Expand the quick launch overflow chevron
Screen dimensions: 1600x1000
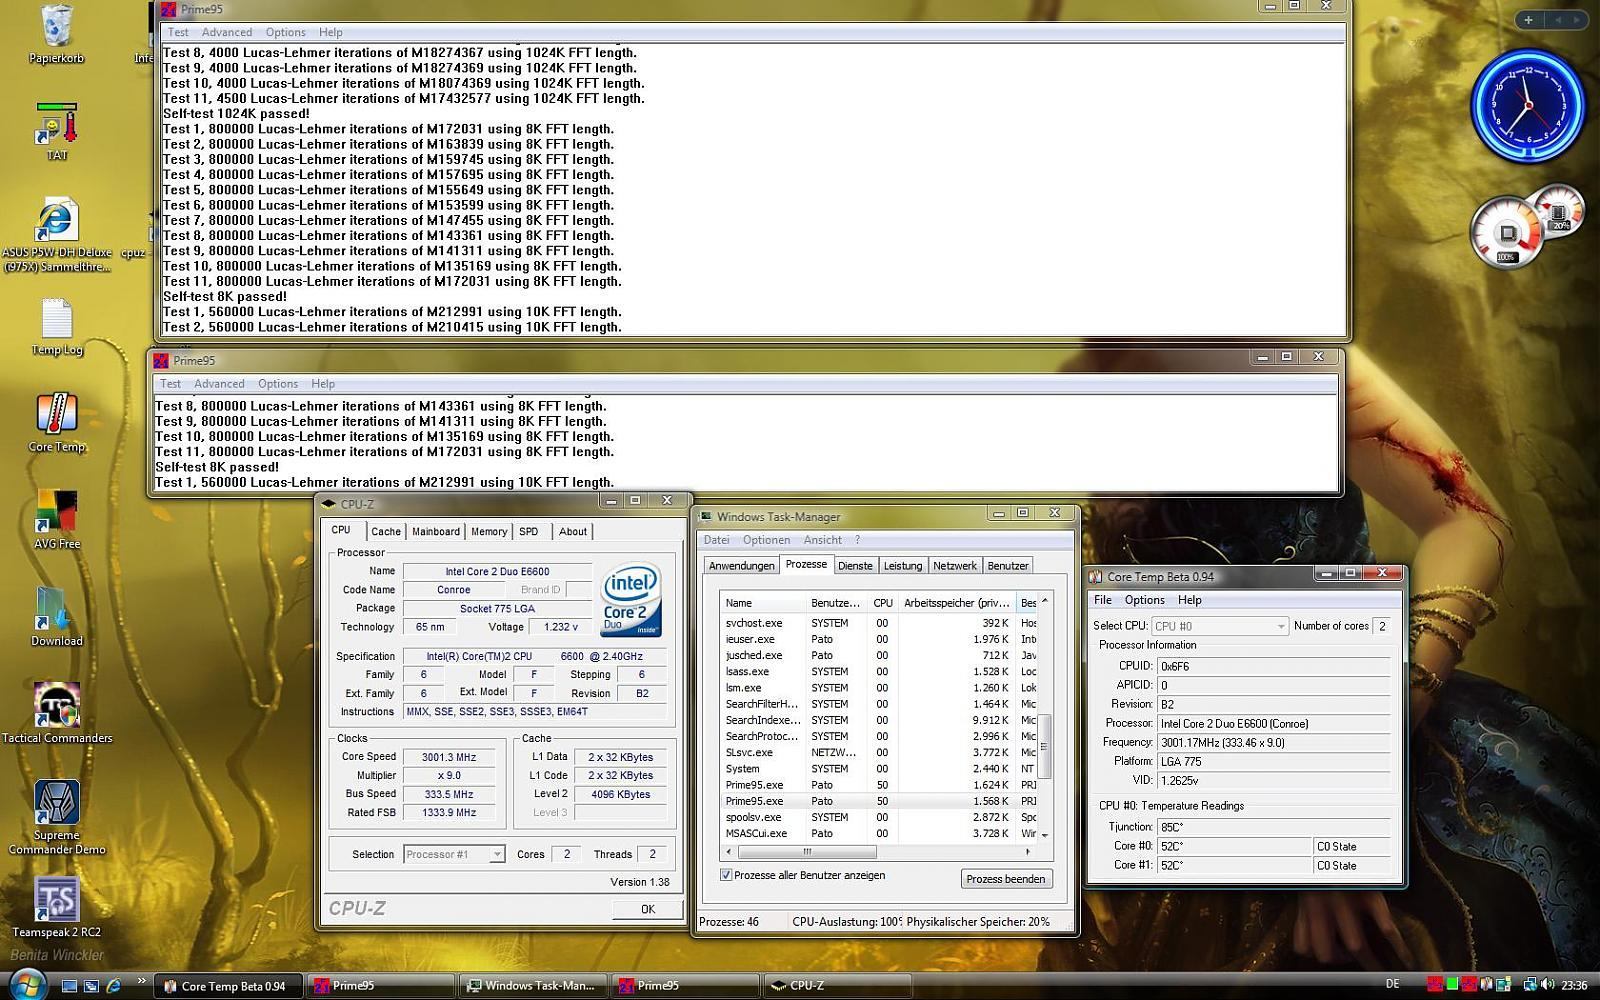tap(141, 981)
